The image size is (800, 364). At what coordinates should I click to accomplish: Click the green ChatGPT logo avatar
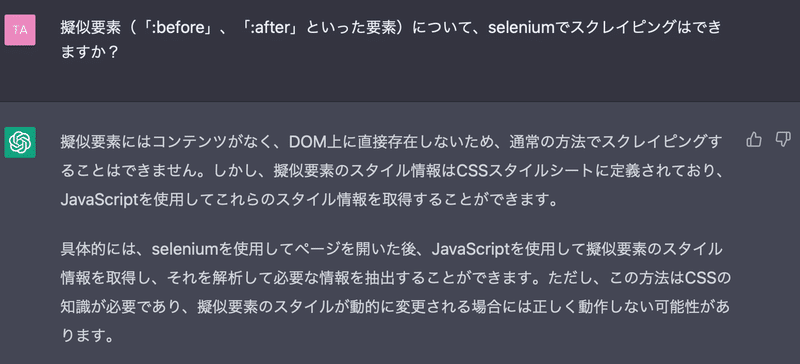point(20,142)
